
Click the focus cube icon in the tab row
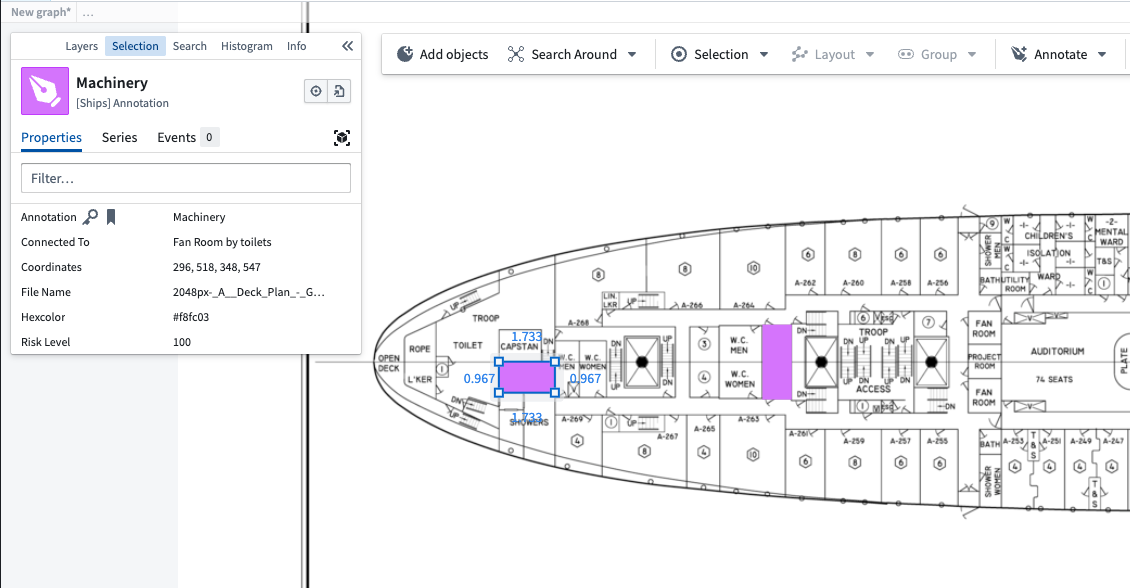[x=341, y=138]
